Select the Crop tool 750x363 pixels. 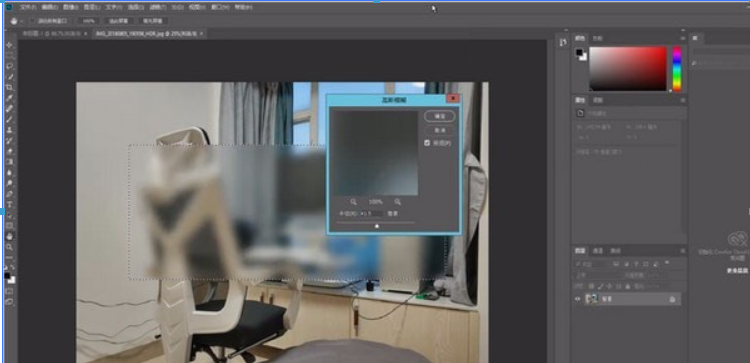[x=9, y=88]
